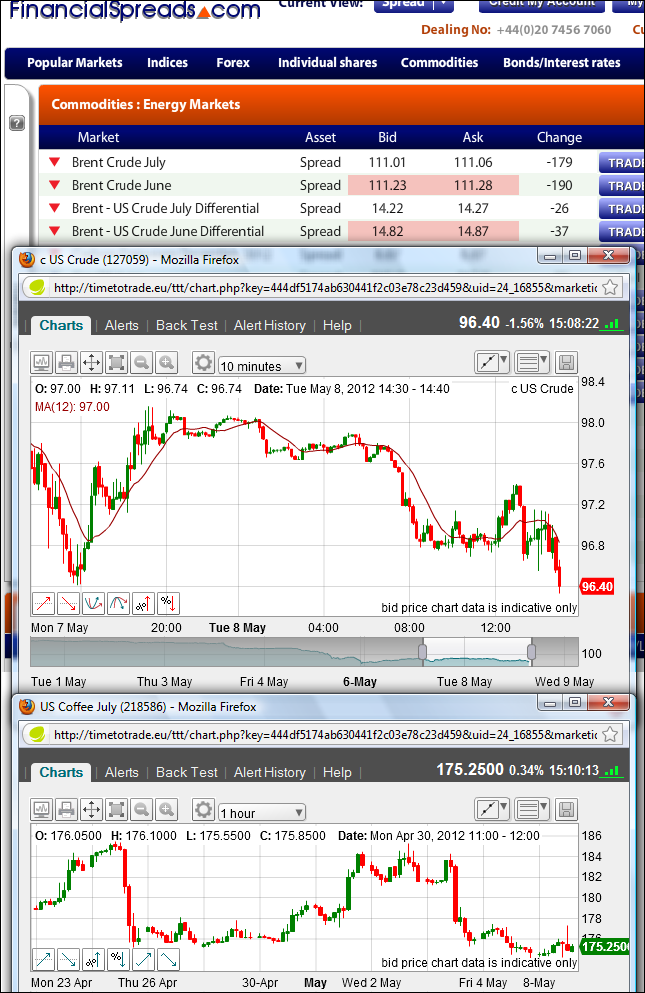Click Trade button for Brent Crude June
This screenshot has height=993, width=645.
click(x=622, y=186)
